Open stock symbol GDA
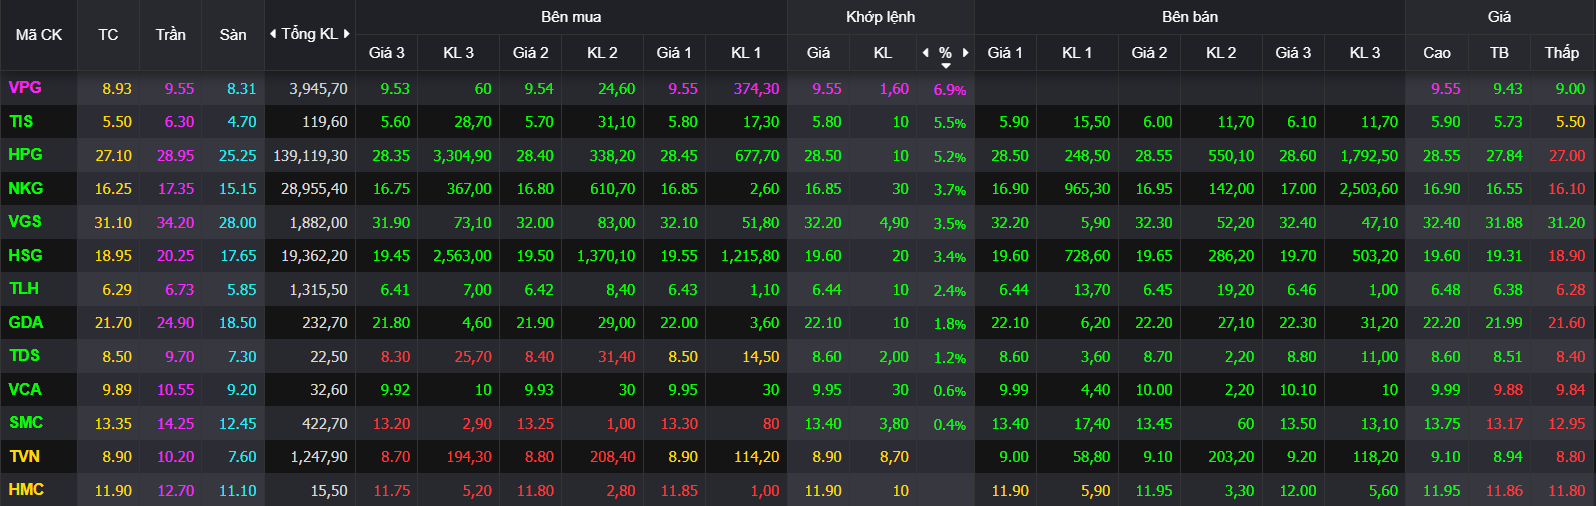The height and width of the screenshot is (506, 1596). [x=25, y=322]
